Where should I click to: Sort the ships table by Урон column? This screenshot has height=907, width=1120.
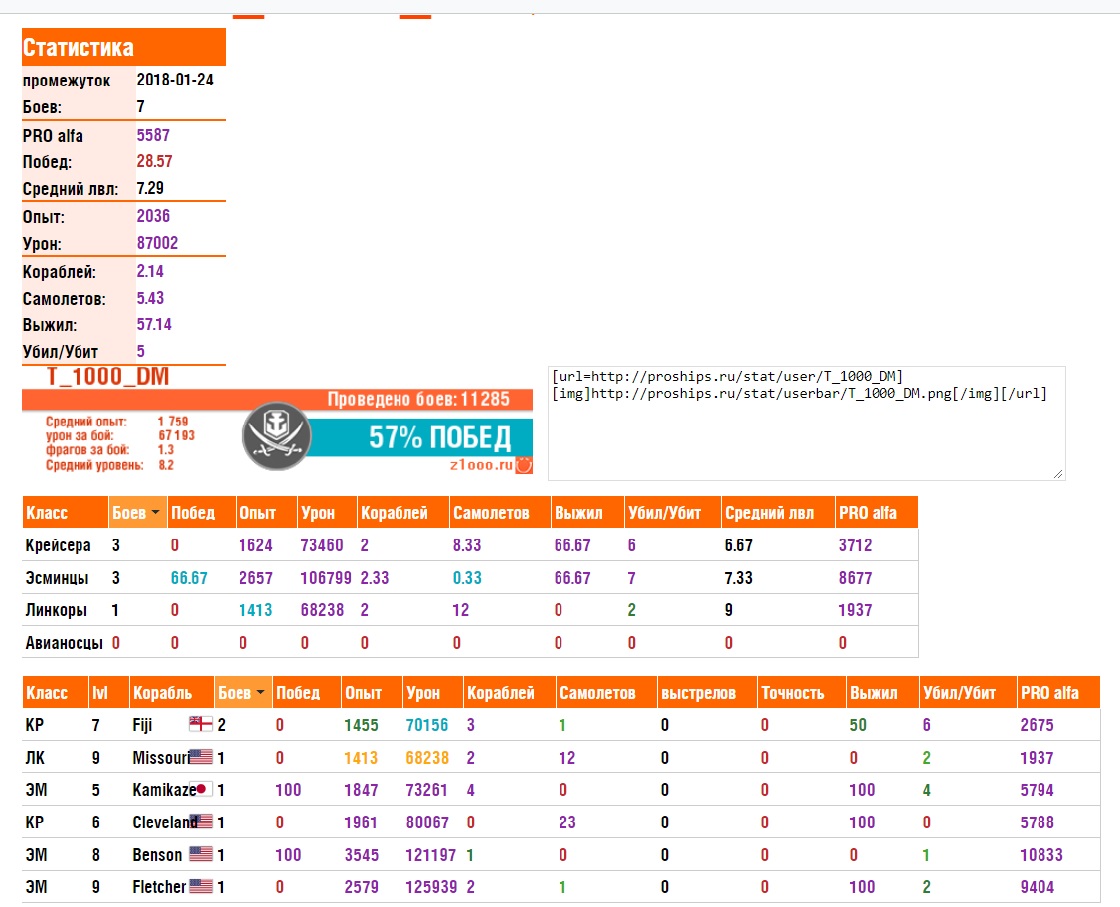tap(433, 693)
